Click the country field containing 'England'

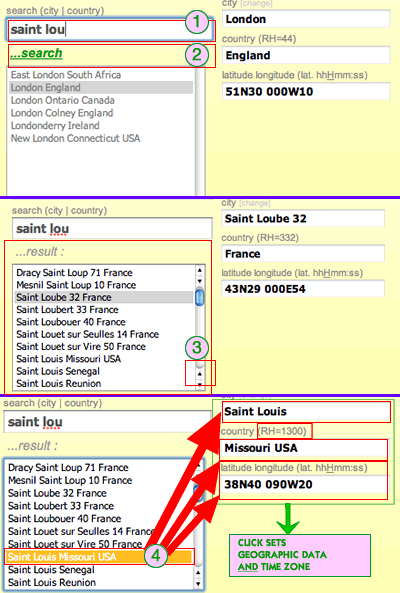306,55
